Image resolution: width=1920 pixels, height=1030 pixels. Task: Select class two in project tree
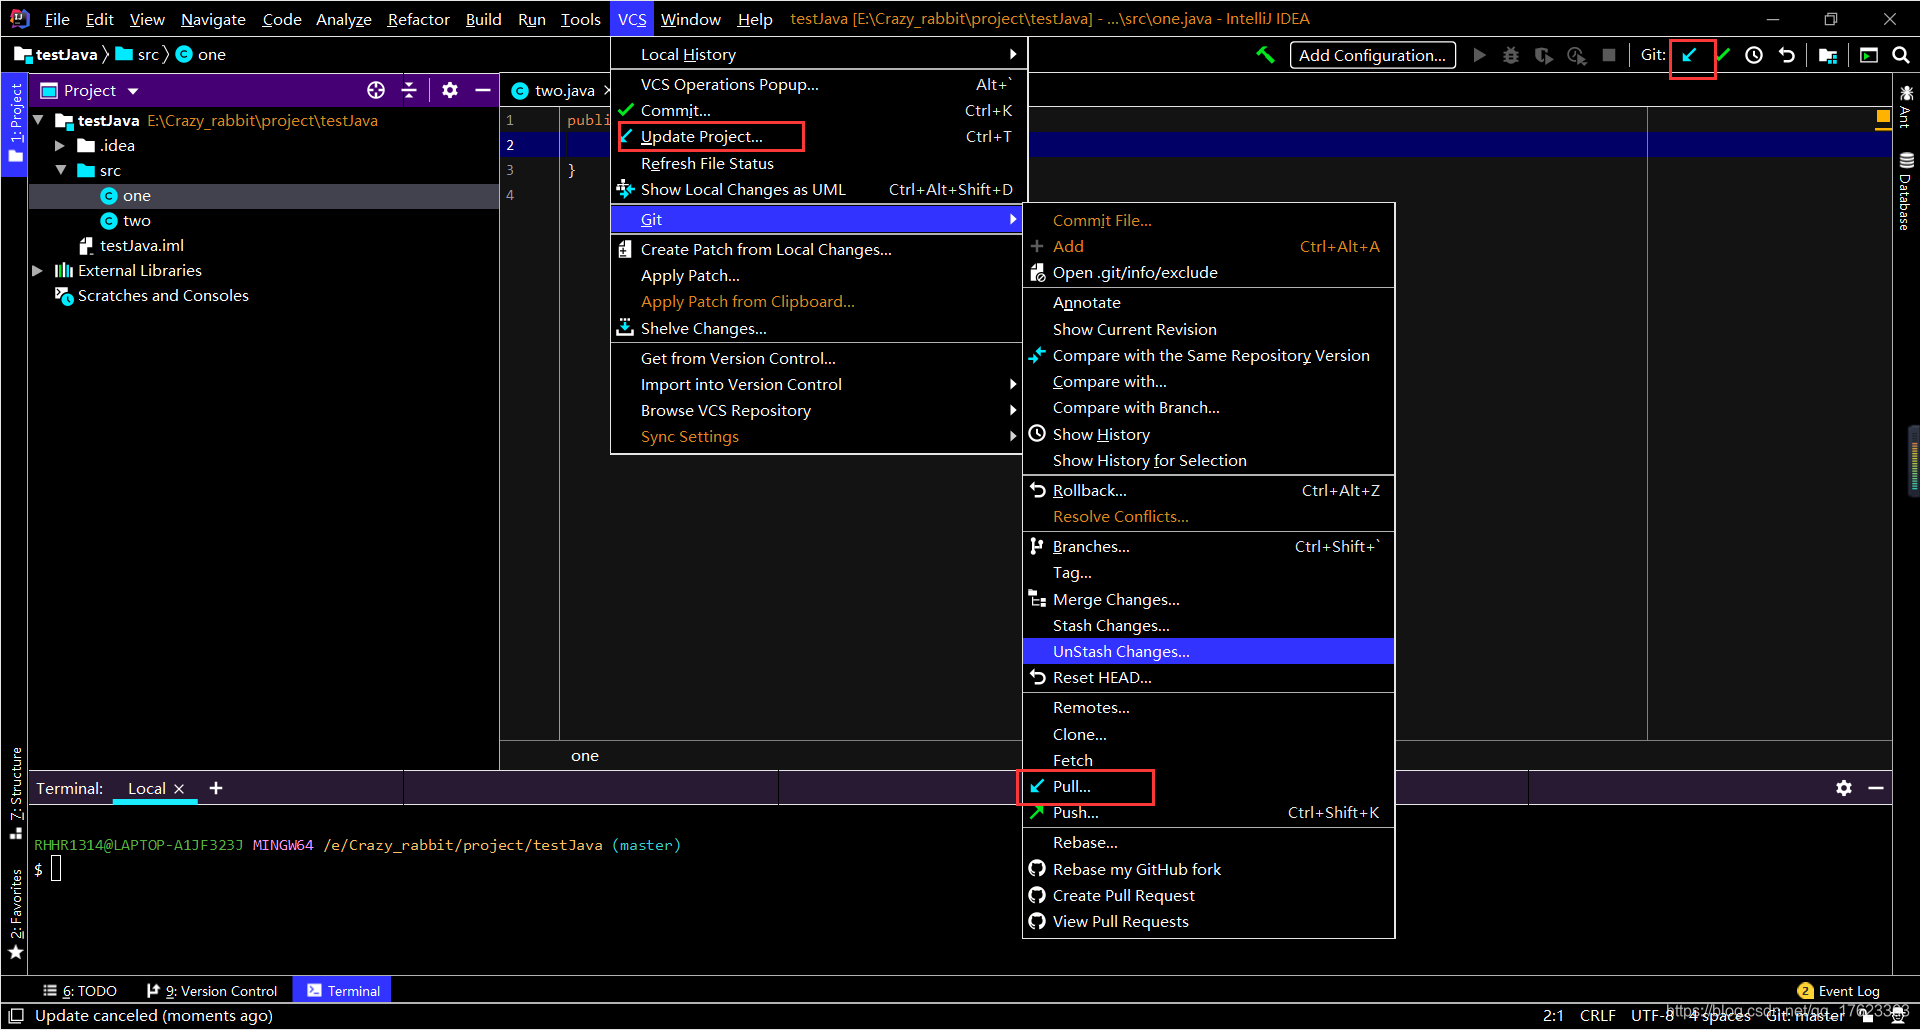[137, 220]
